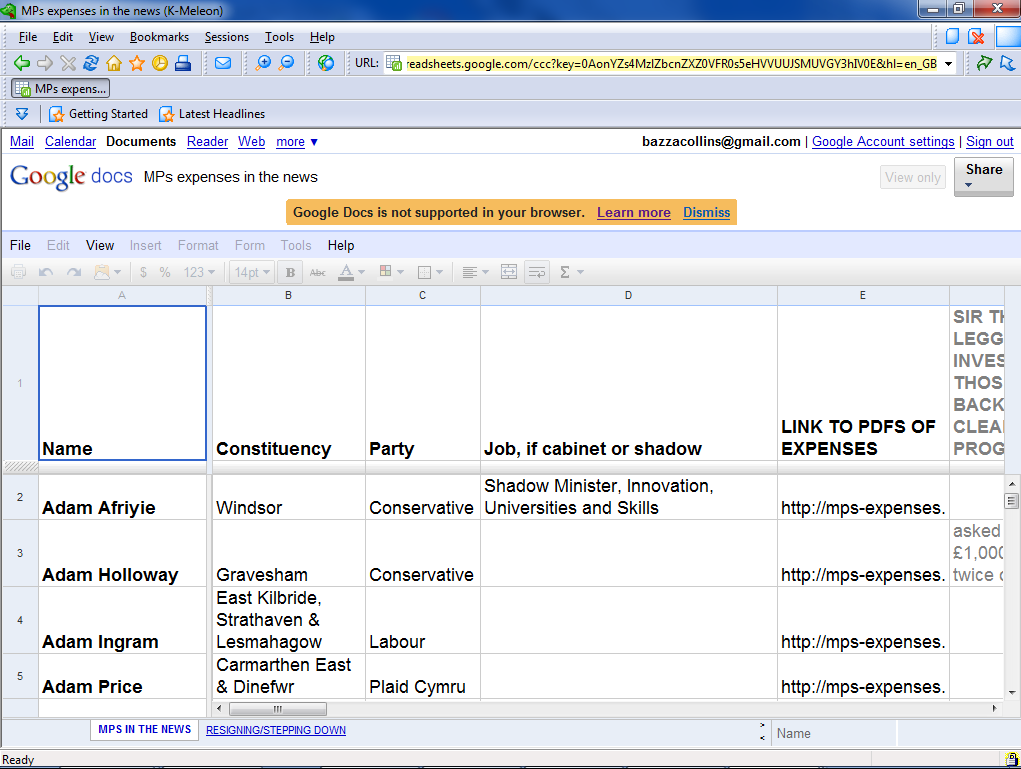Open Google Account settings link
Viewport: 1021px width, 769px height.
[883, 142]
